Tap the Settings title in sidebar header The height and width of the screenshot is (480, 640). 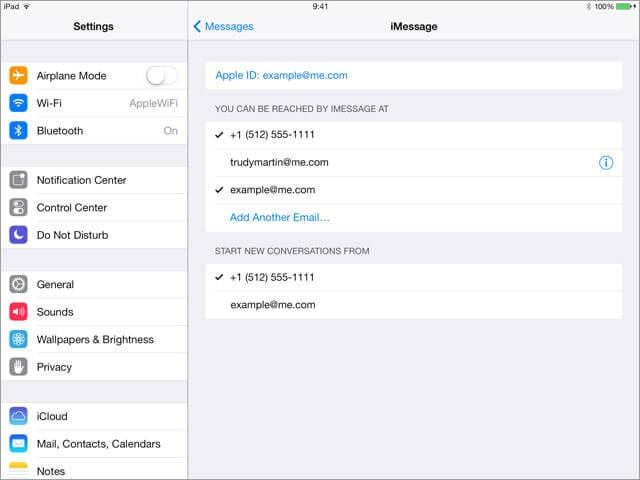click(x=93, y=27)
